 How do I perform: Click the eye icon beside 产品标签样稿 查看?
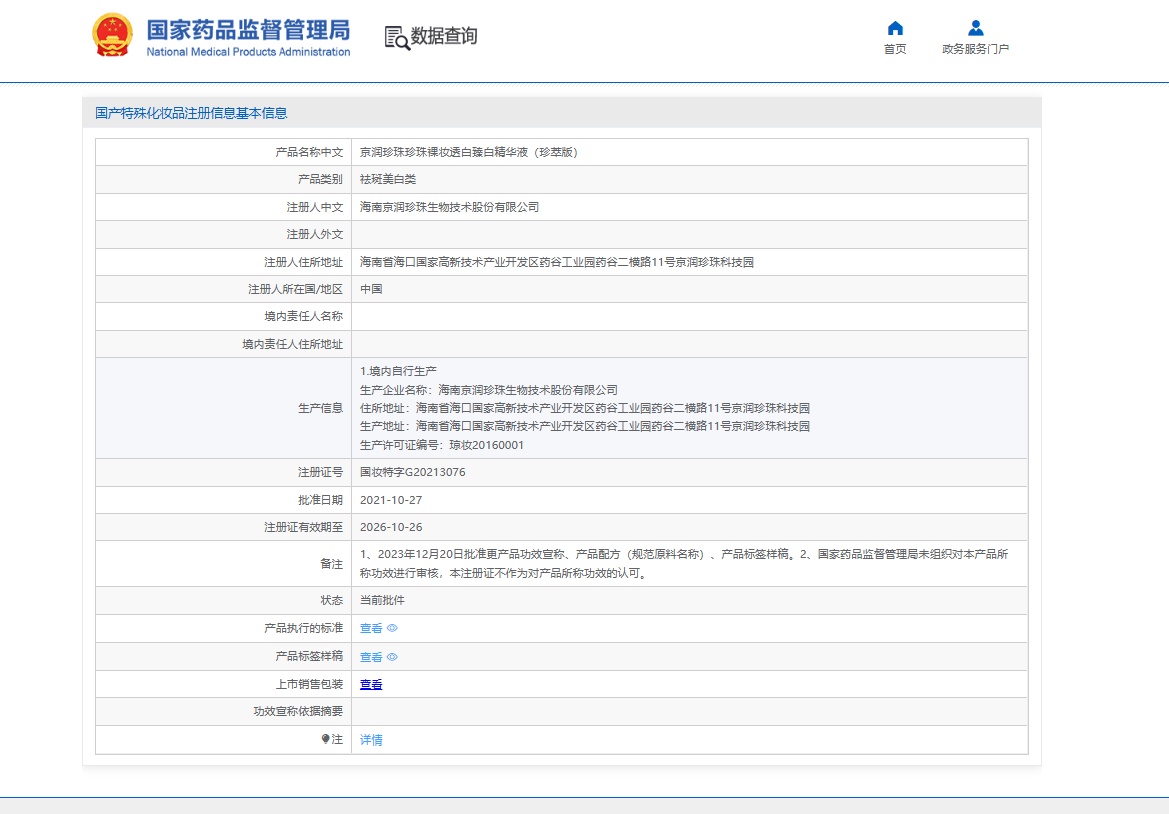point(392,657)
